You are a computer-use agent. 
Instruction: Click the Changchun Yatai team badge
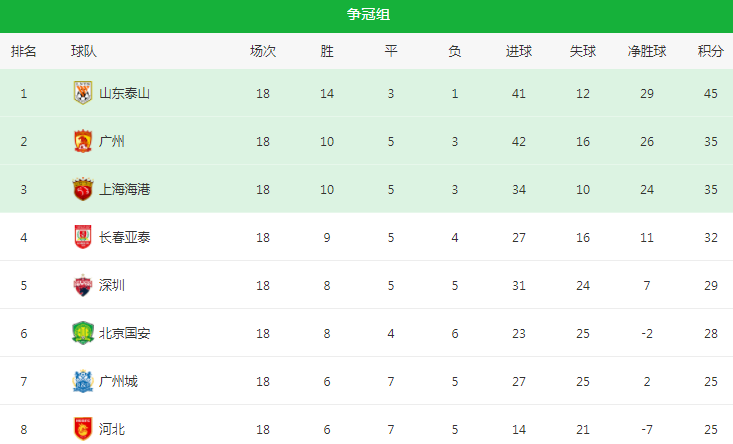tap(82, 237)
